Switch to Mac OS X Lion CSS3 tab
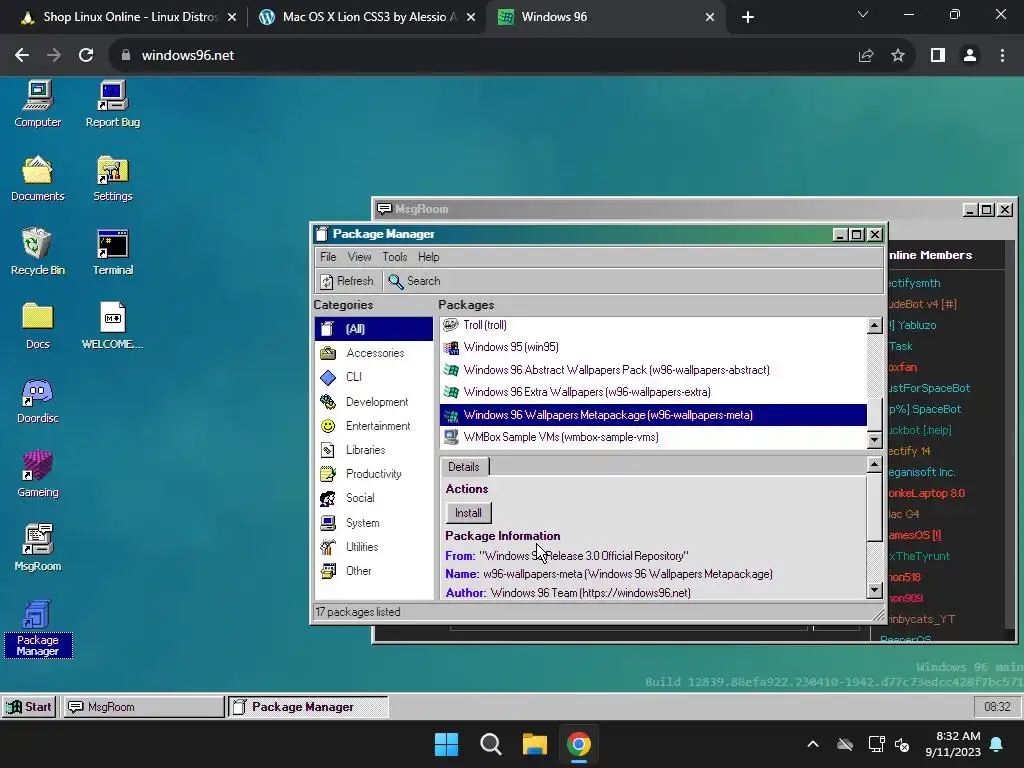Viewport: 1024px width, 768px height. point(367,17)
